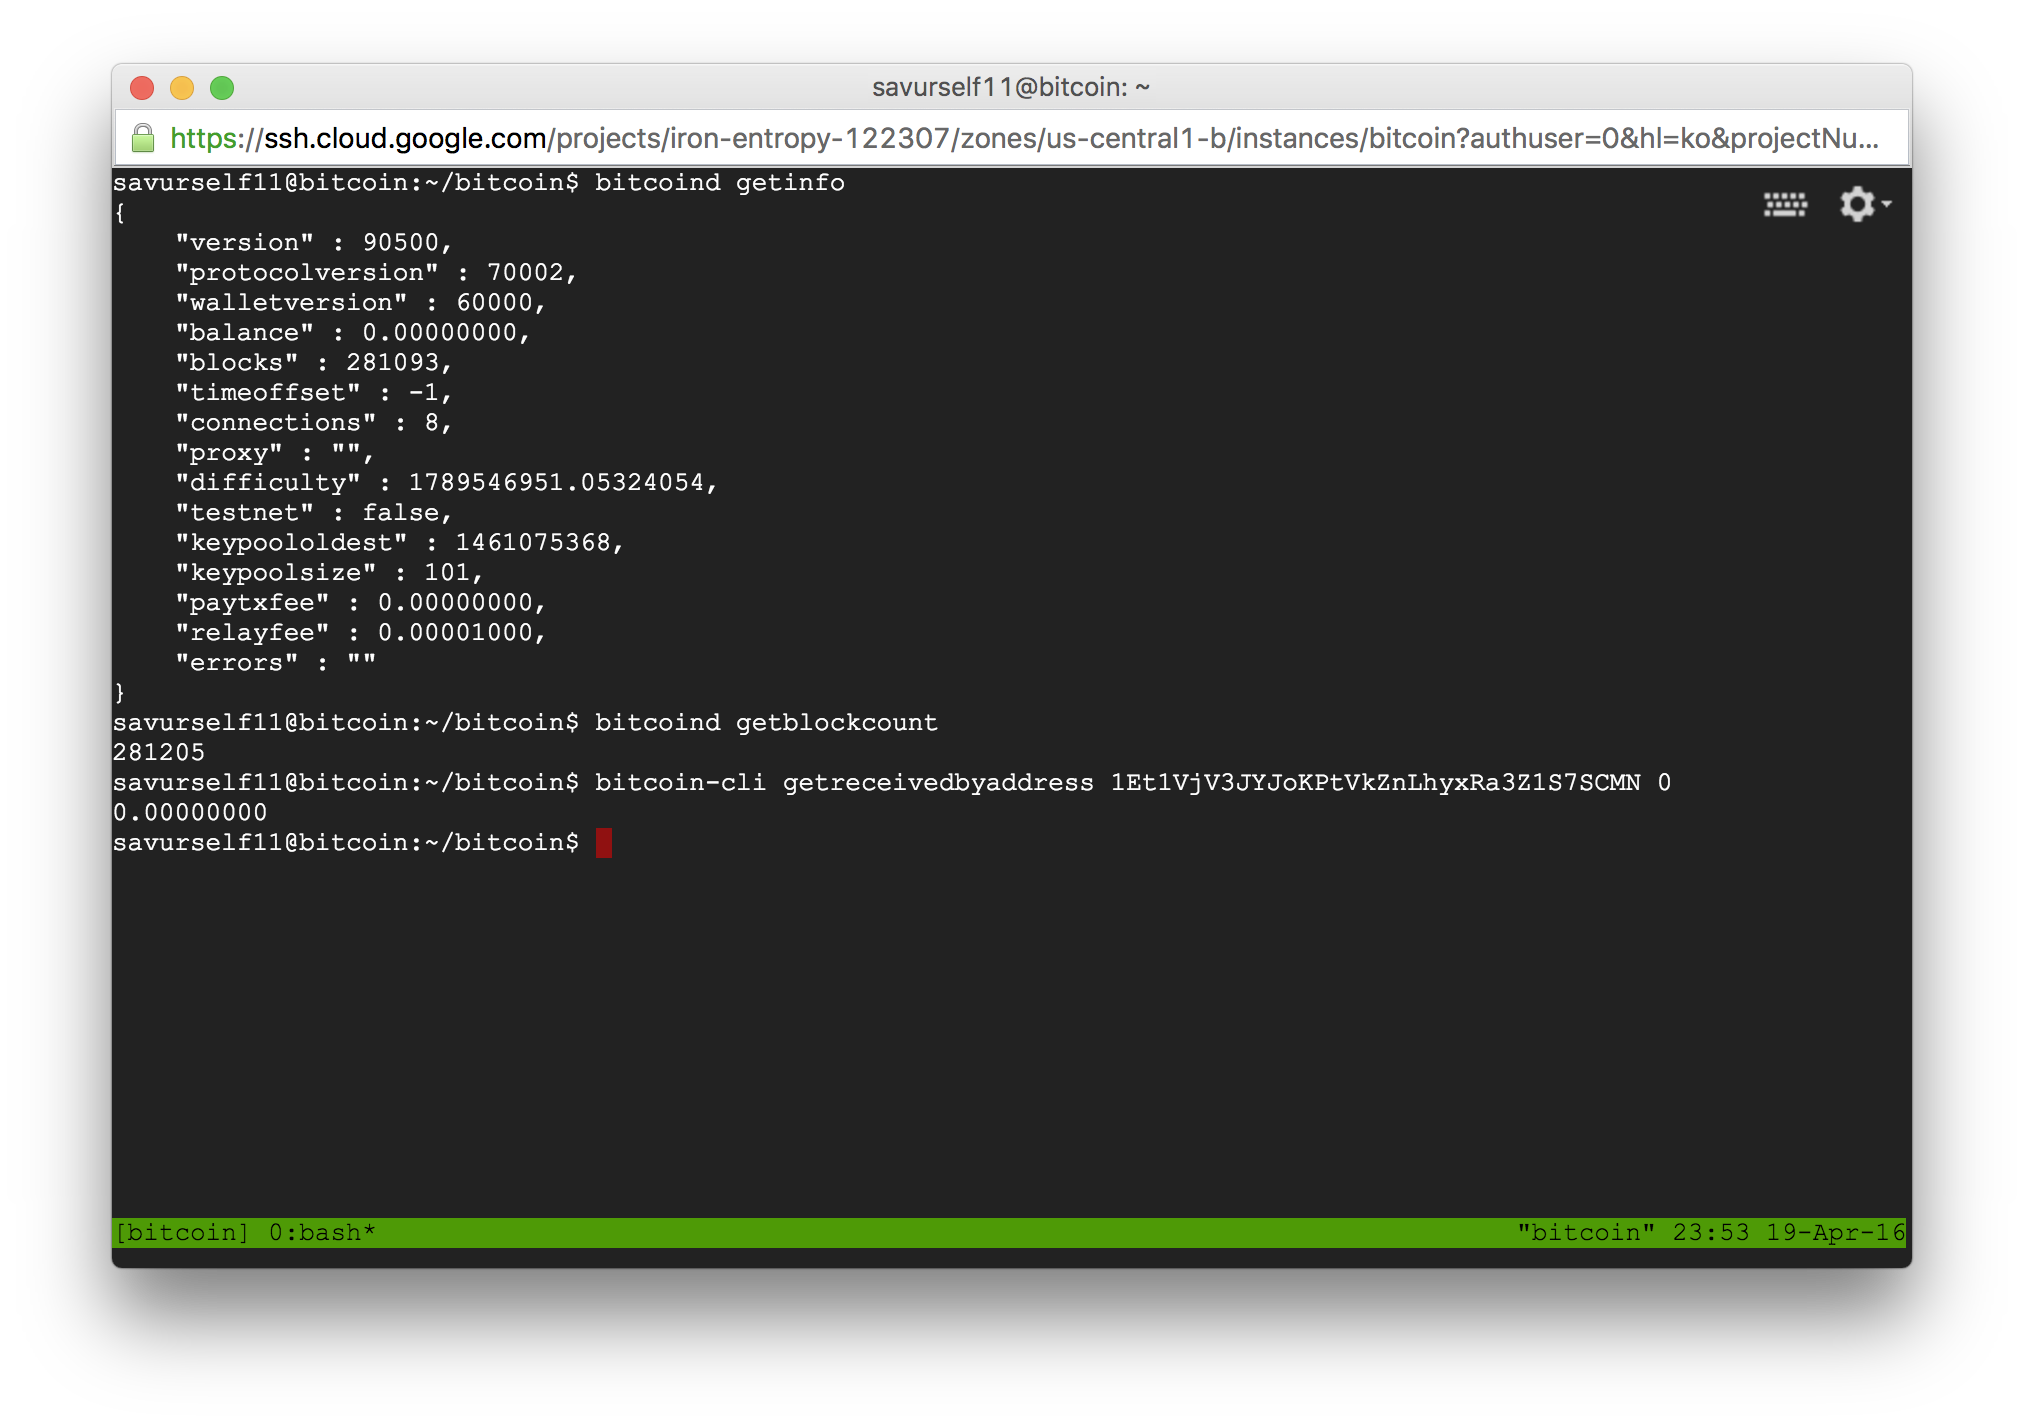This screenshot has height=1428, width=2024.
Task: Click the 0.00000000 received amount output
Action: [x=190, y=812]
